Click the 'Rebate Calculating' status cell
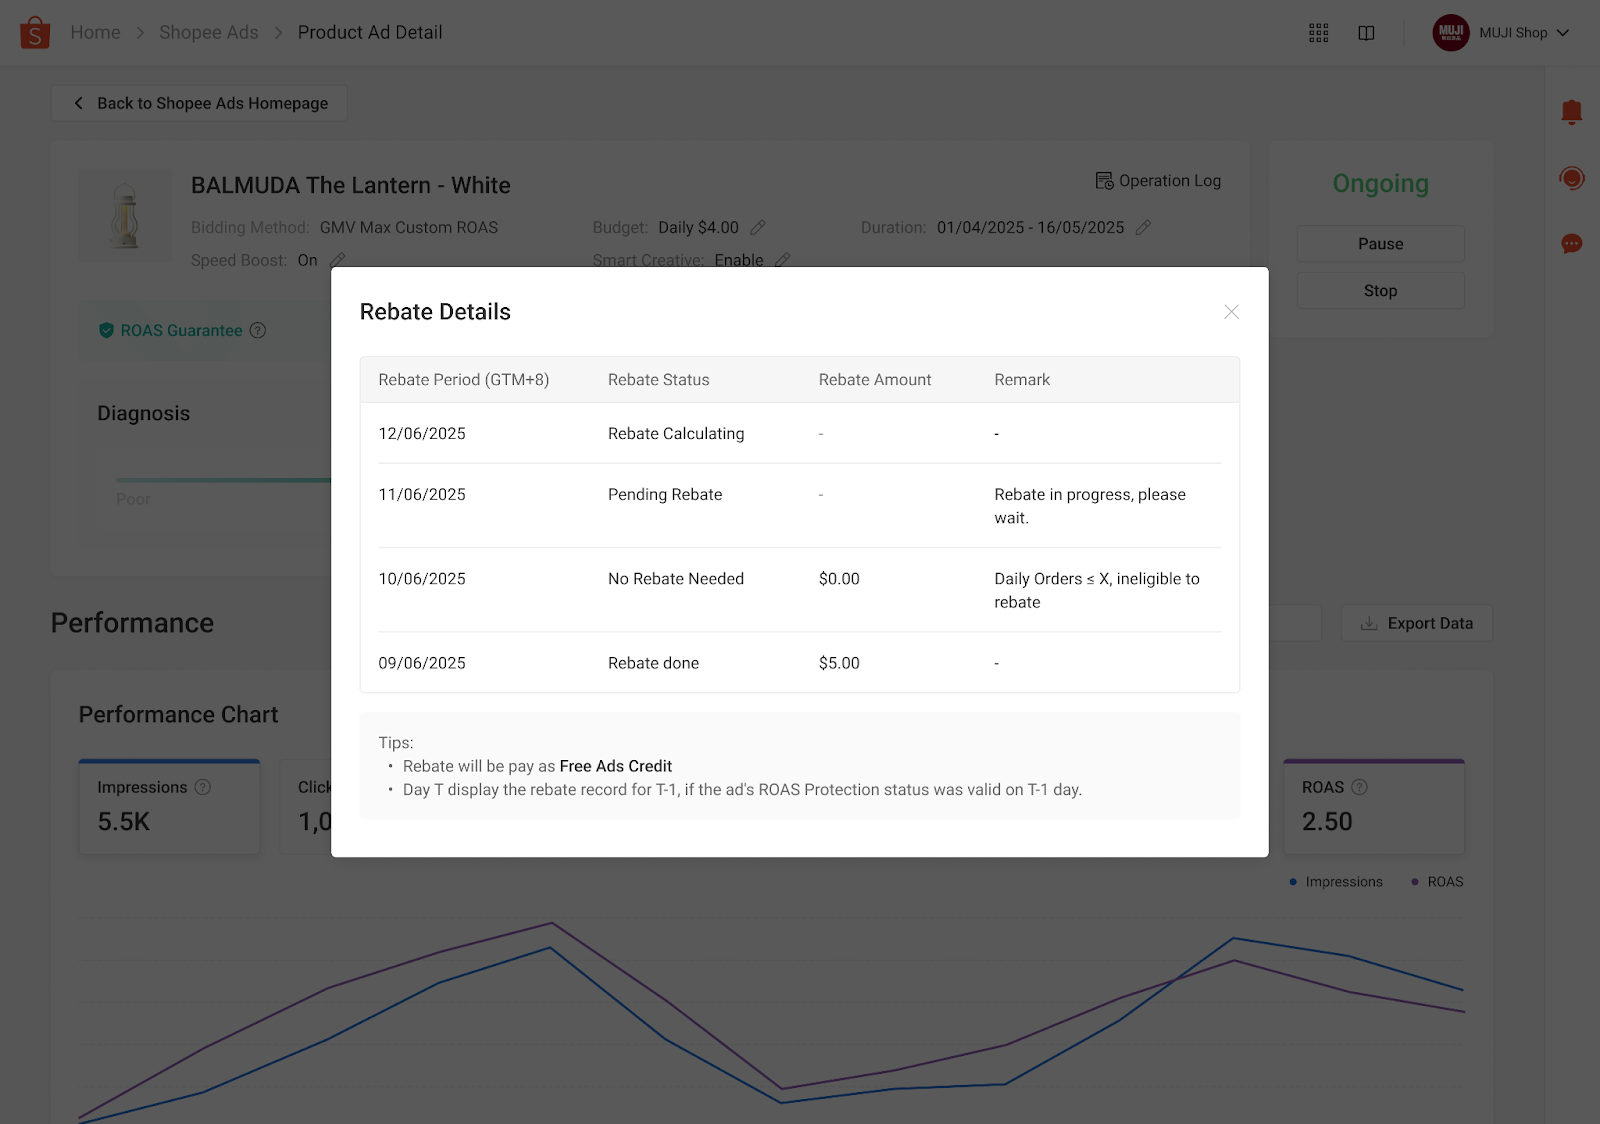This screenshot has width=1600, height=1124. click(676, 434)
